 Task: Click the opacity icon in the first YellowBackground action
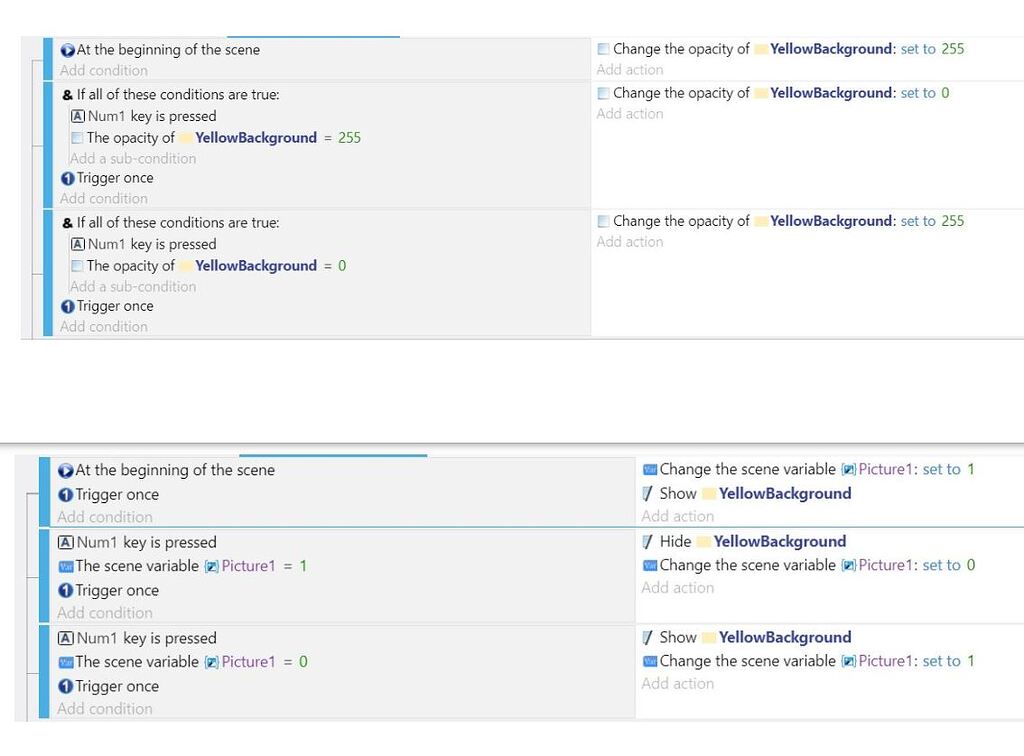tap(605, 48)
